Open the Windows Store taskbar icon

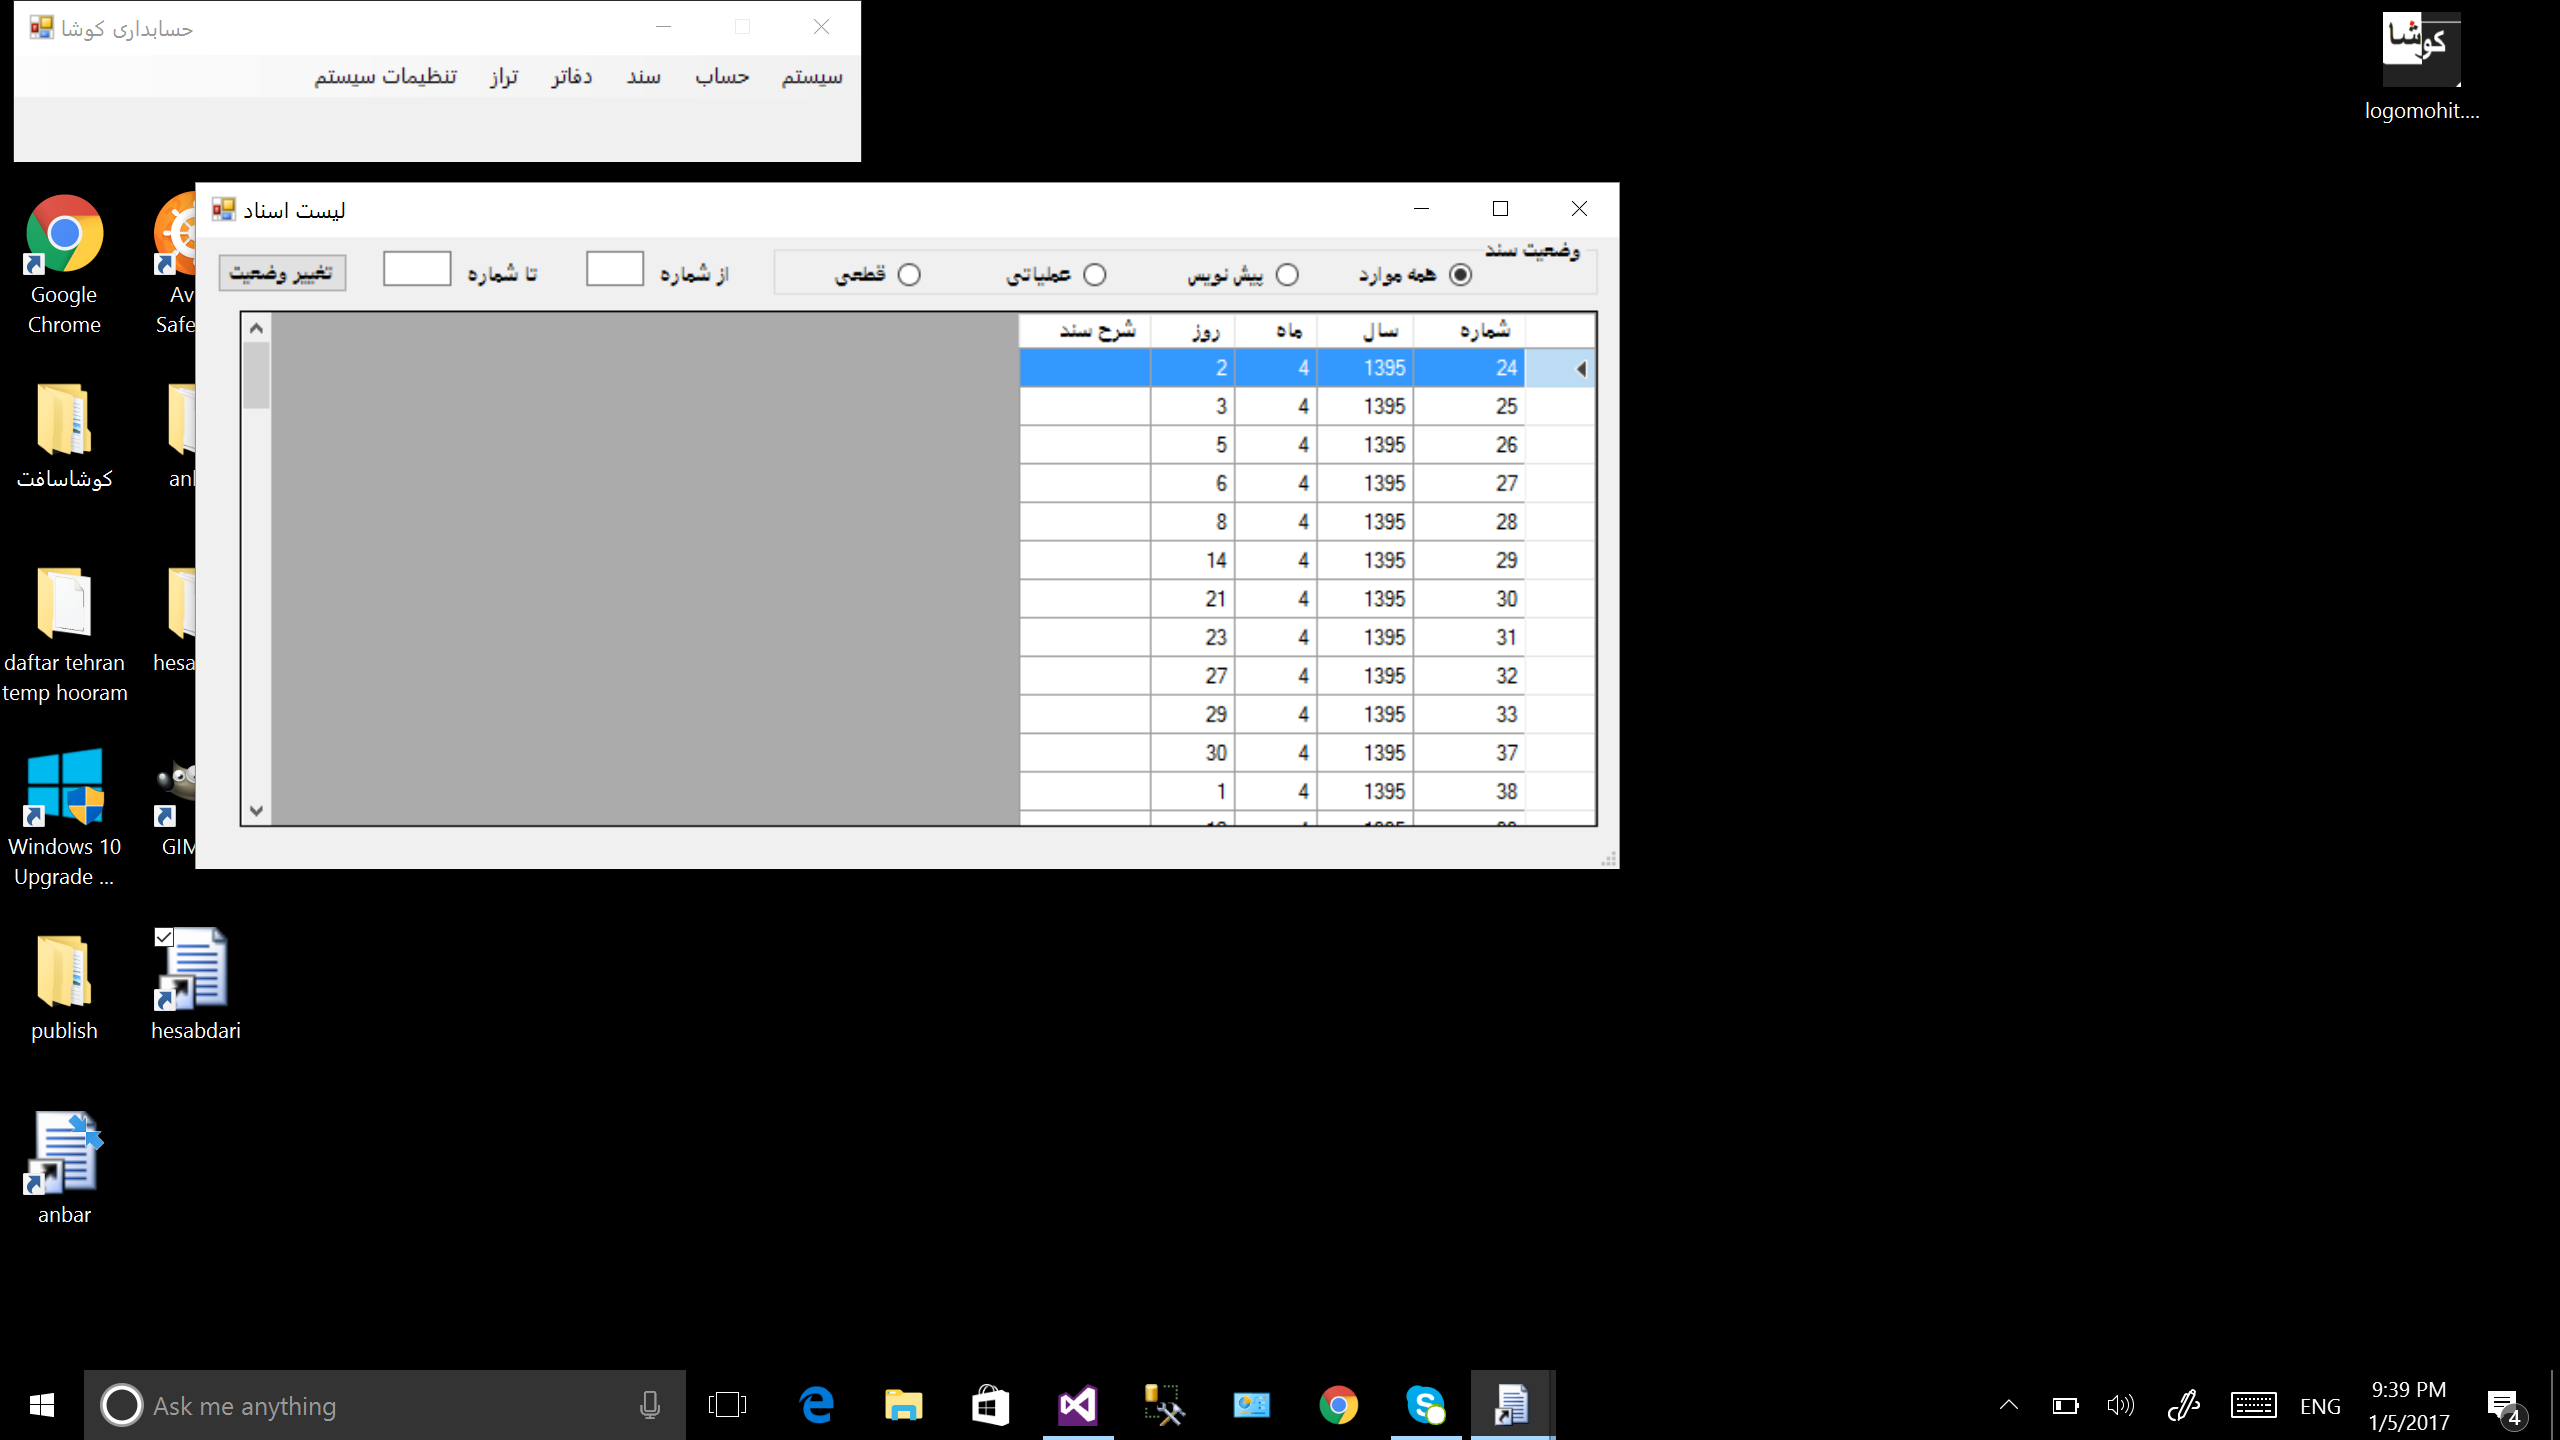(x=990, y=1405)
